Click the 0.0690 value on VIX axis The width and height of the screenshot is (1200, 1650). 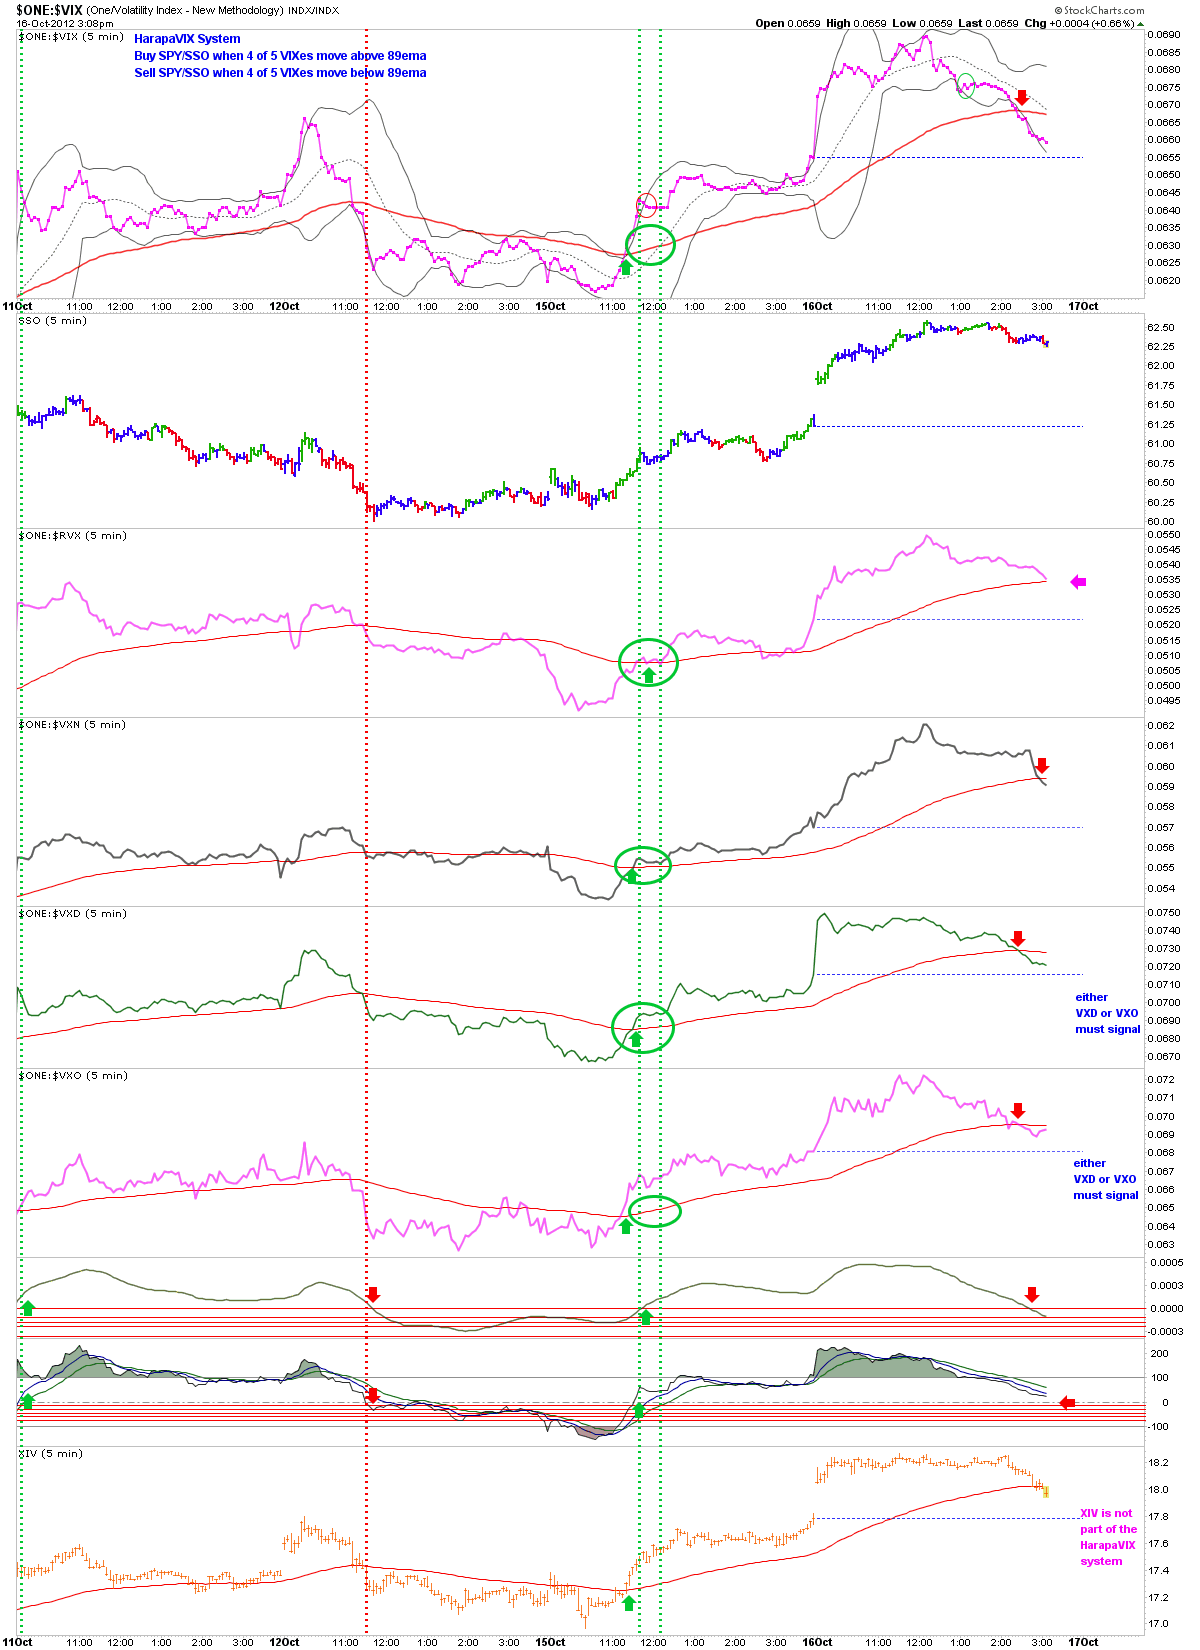[x=1164, y=34]
